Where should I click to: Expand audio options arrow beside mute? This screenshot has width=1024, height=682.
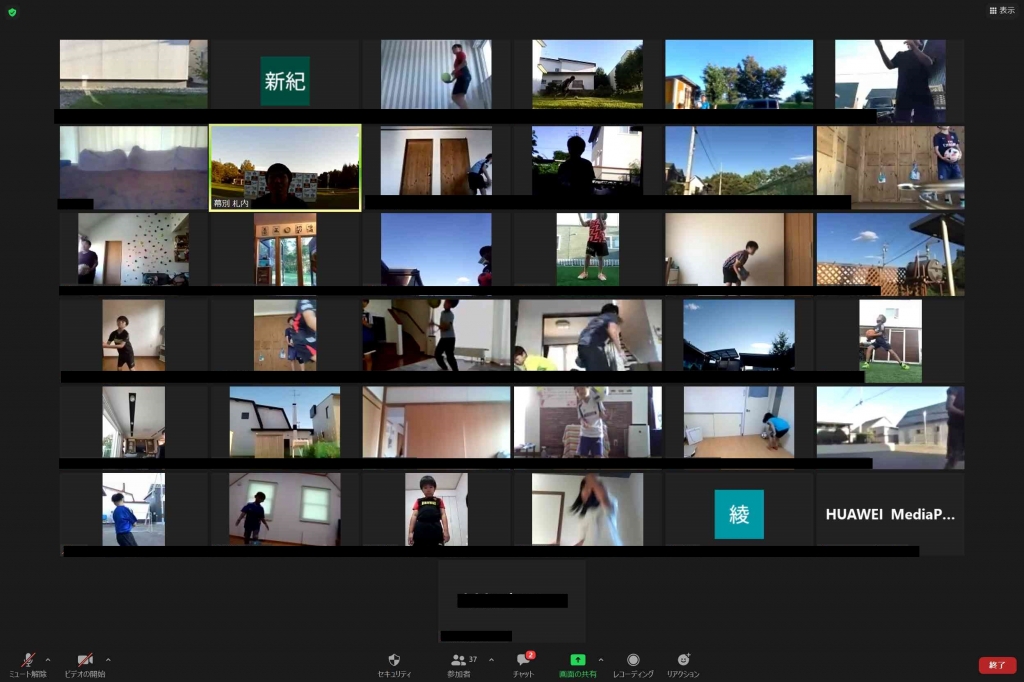48,660
